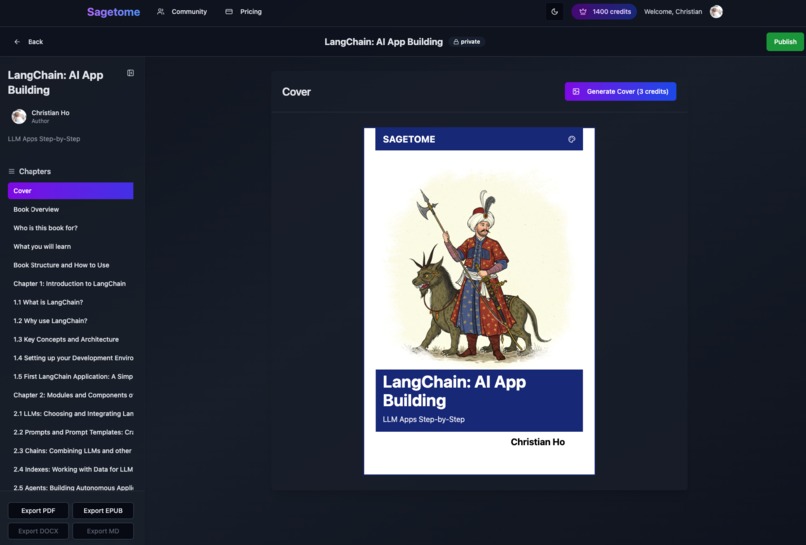Go Back with the arrow button
Screen dimensions: 806x545
[29, 42]
